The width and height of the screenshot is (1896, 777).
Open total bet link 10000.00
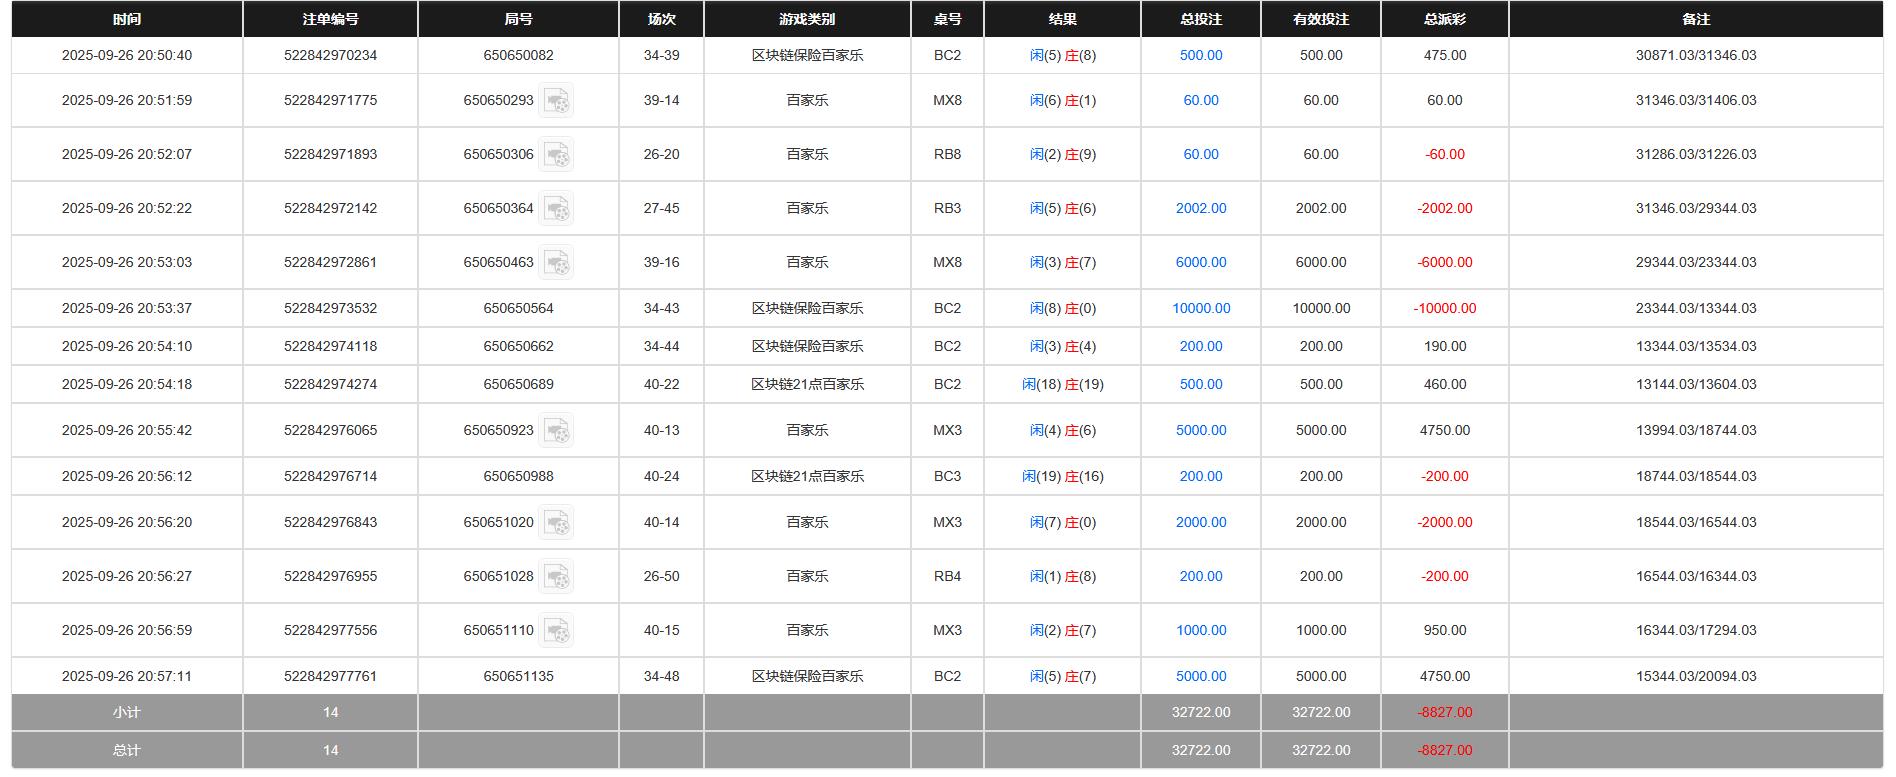[x=1201, y=308]
